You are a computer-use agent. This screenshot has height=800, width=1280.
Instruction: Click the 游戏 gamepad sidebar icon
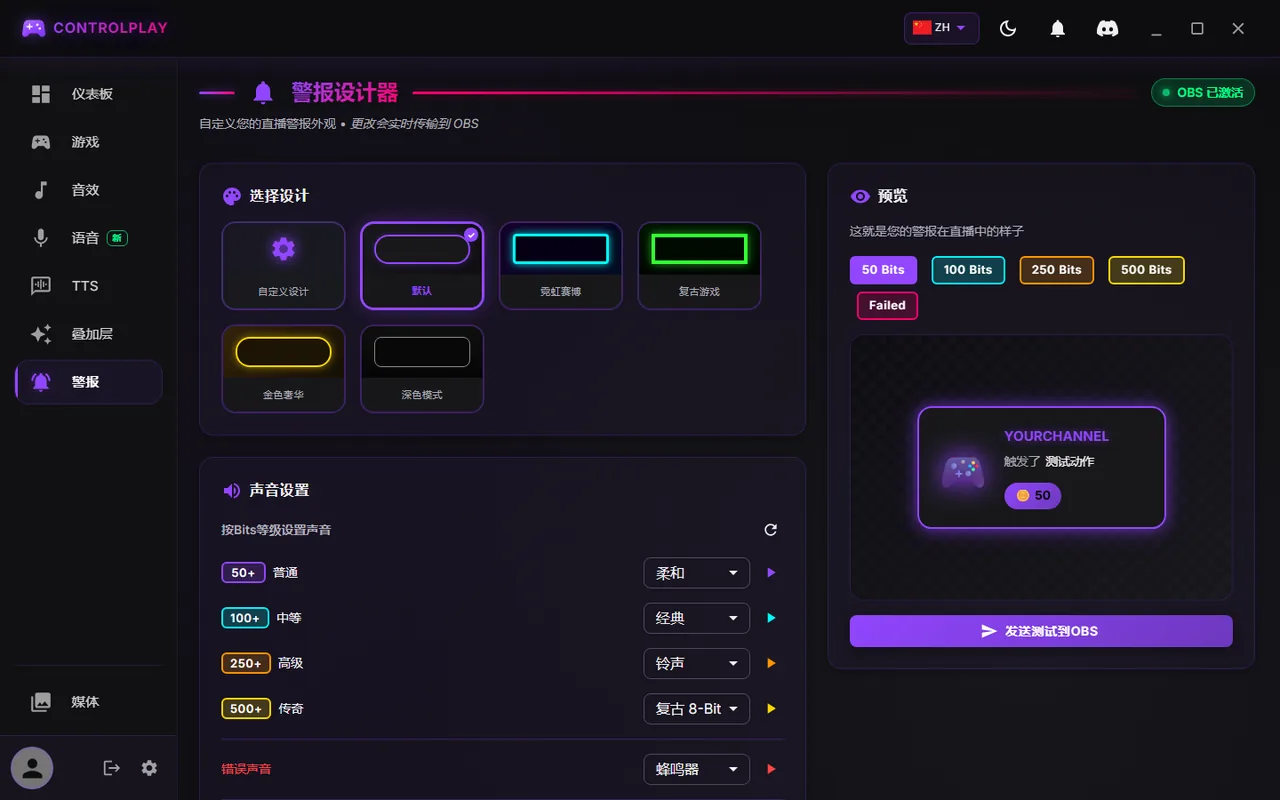tap(41, 142)
